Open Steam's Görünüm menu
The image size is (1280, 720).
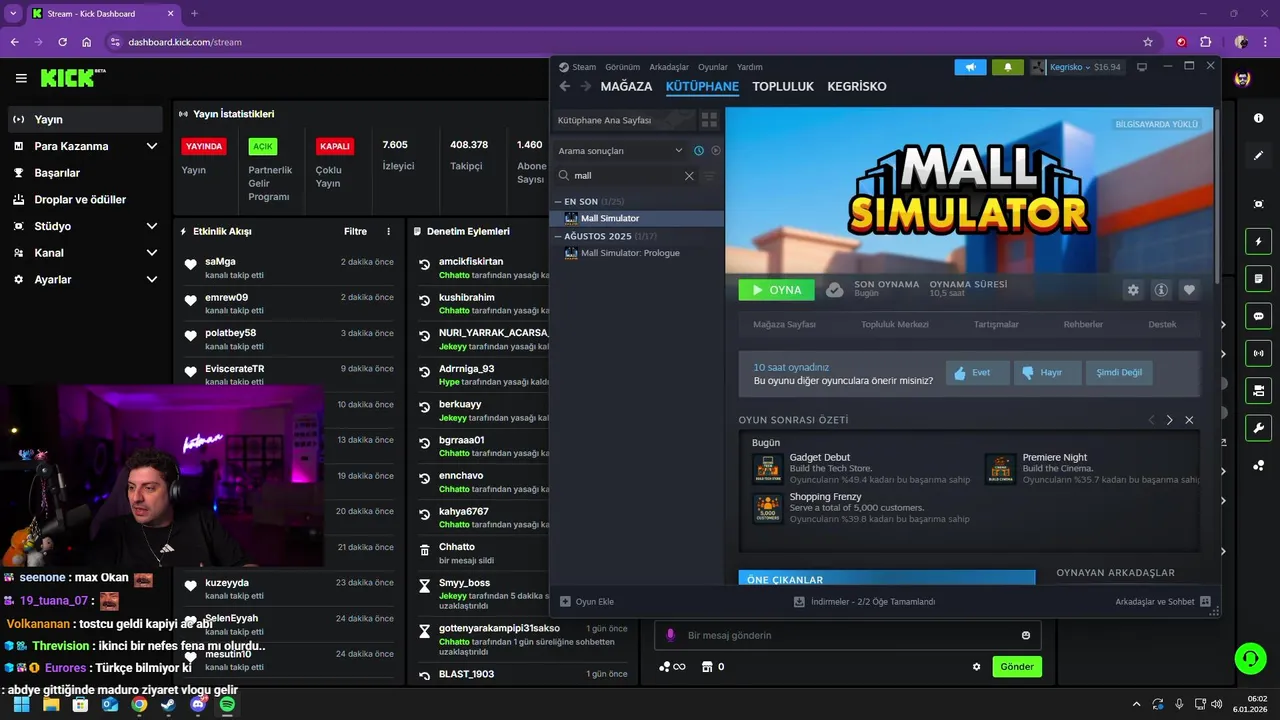tap(622, 67)
